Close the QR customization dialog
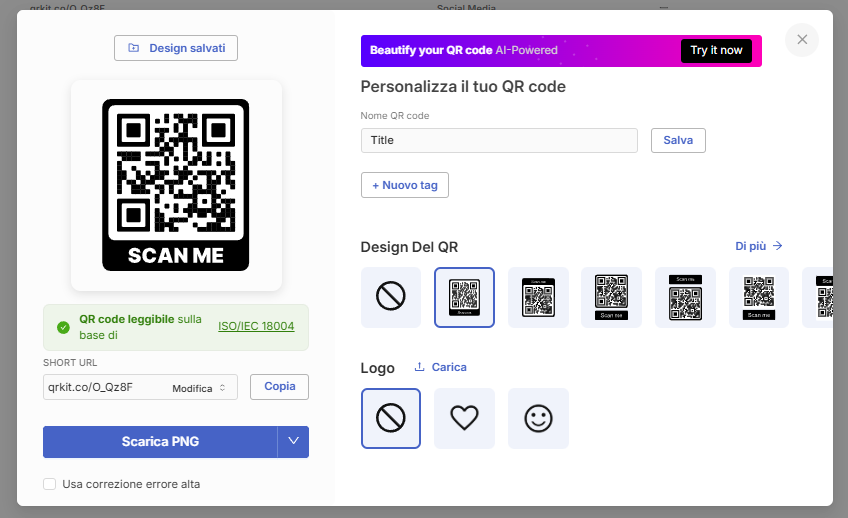This screenshot has width=848, height=518. tap(802, 39)
